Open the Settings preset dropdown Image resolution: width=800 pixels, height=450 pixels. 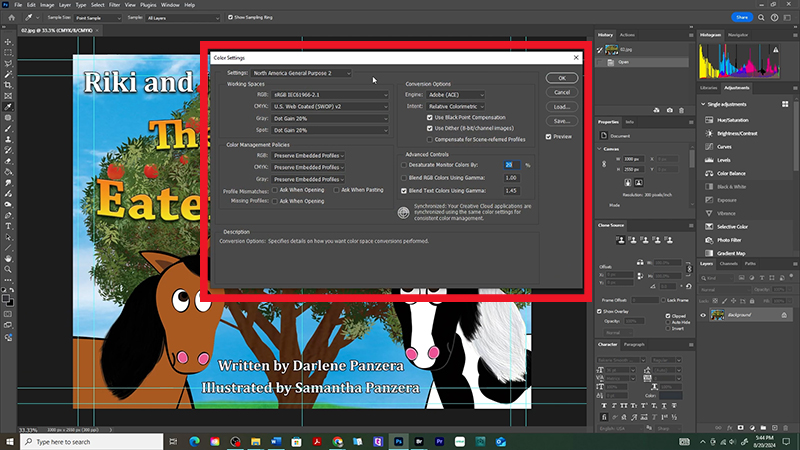(x=301, y=73)
